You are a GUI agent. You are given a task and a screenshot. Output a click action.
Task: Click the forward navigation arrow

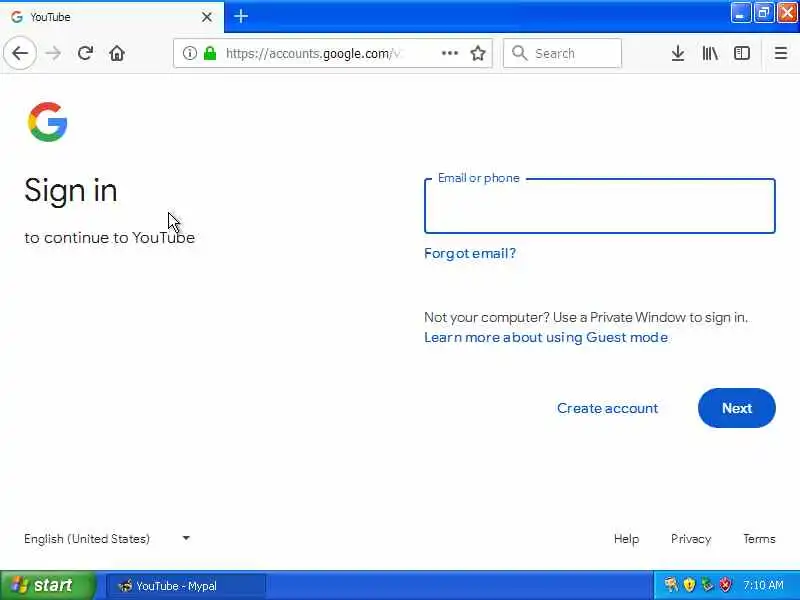click(53, 53)
